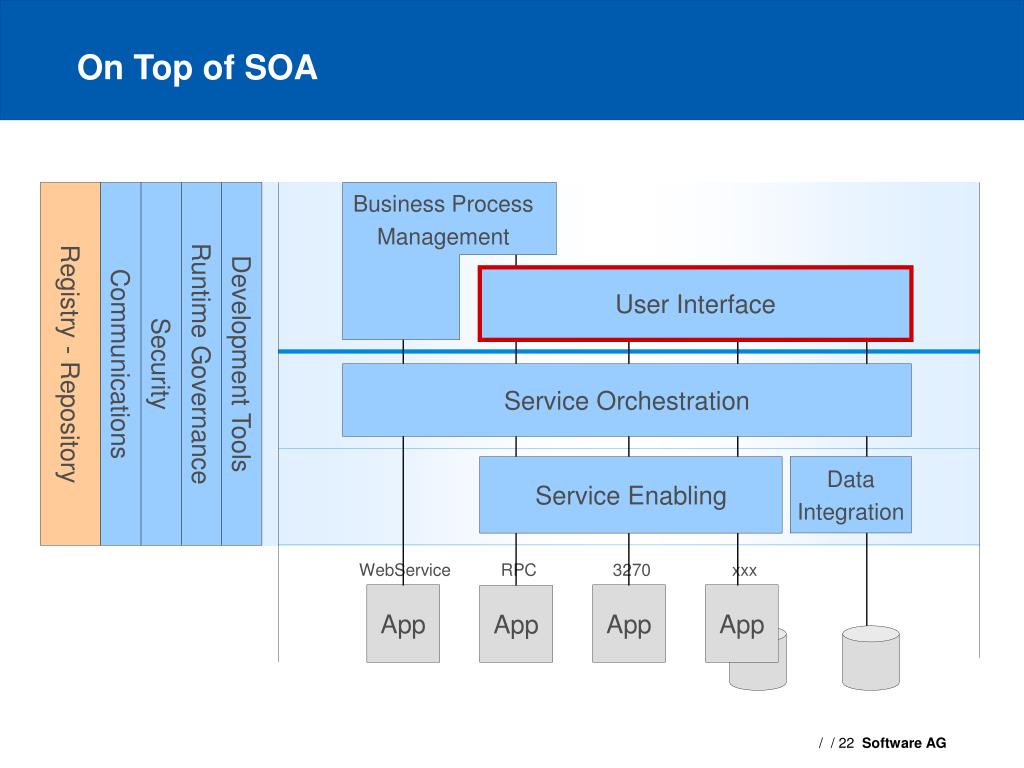The height and width of the screenshot is (768, 1024).
Task: Click the Runtime Governance vertical column
Action: tap(201, 364)
